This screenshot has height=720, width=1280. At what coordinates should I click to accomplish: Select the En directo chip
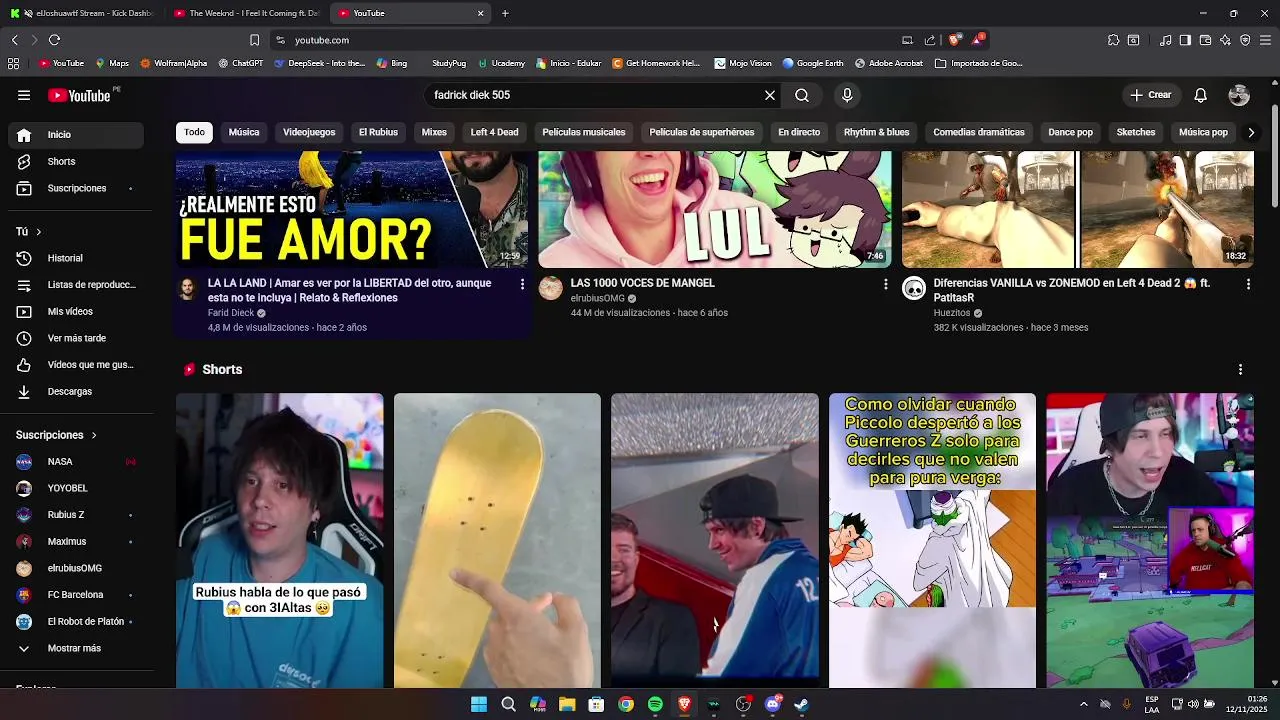pos(799,132)
